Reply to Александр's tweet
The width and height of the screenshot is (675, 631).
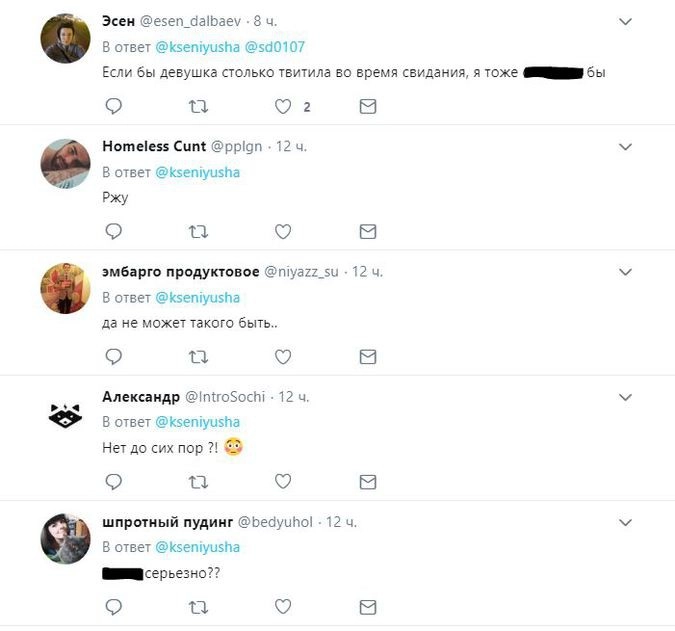point(114,482)
